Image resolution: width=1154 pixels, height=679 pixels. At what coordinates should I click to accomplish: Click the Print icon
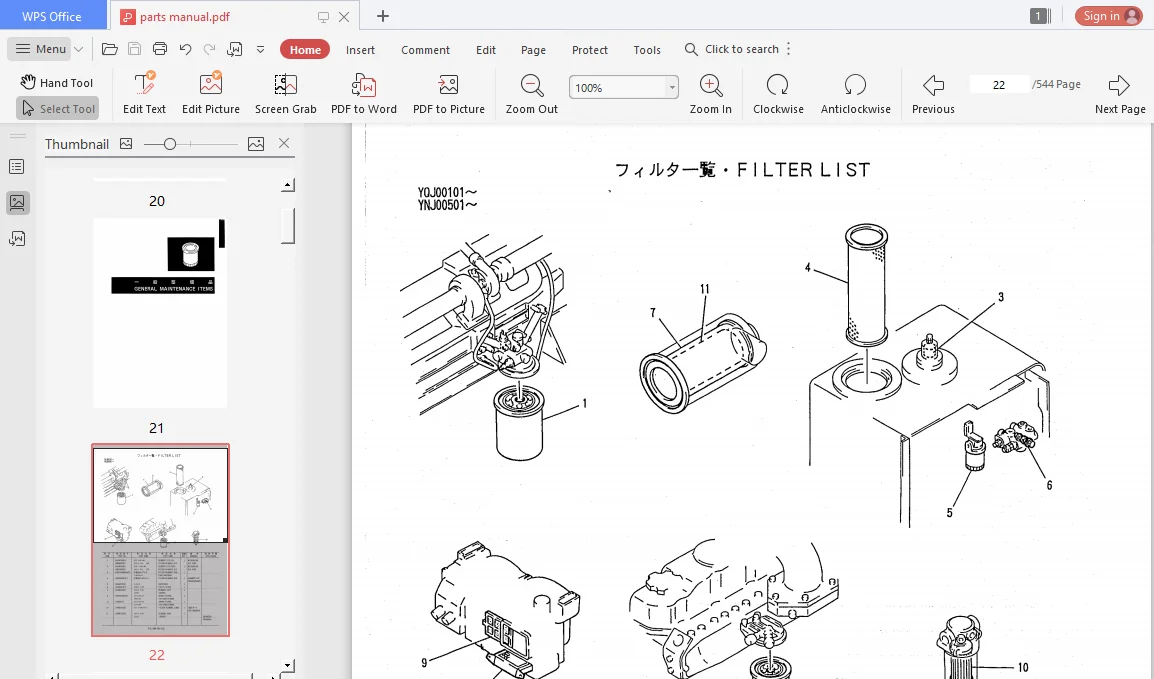(160, 49)
